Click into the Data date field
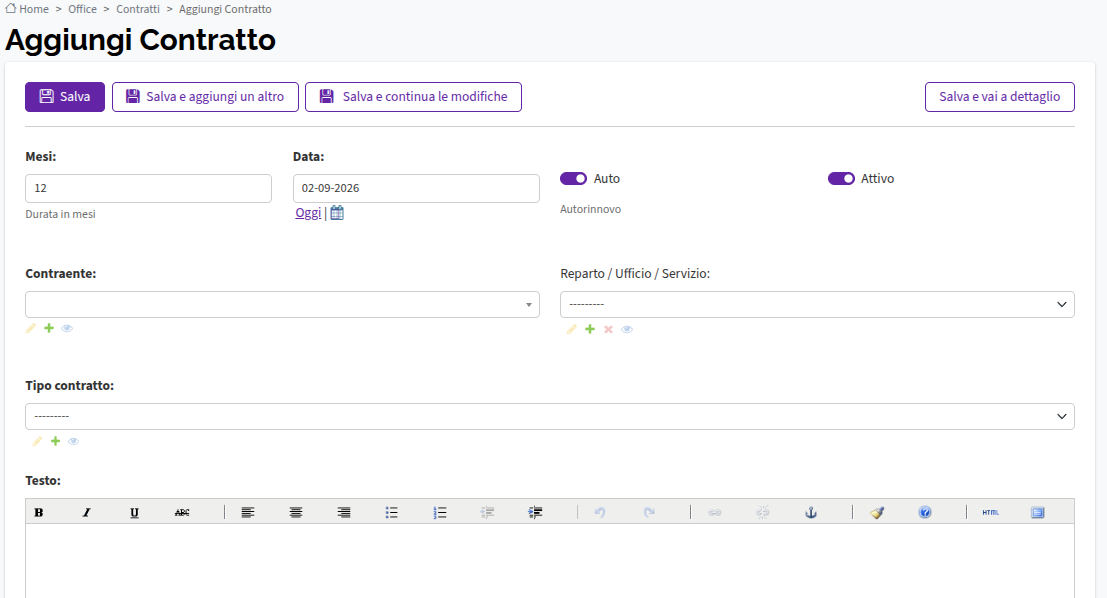The width and height of the screenshot is (1107, 598). pyautogui.click(x=417, y=189)
